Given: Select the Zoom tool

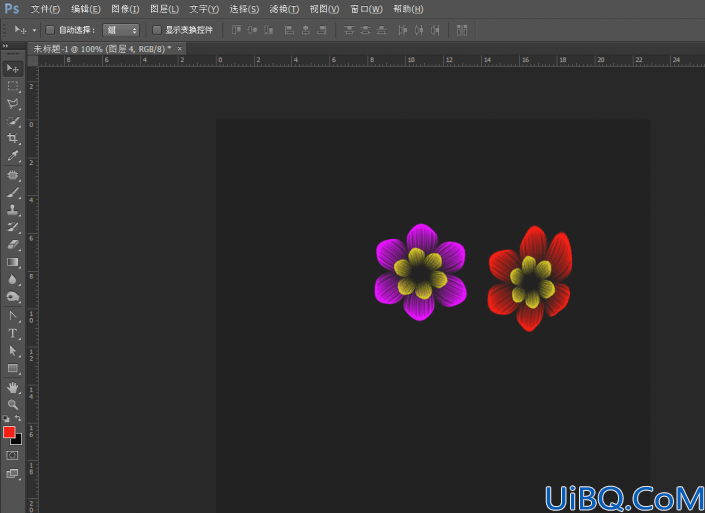Looking at the screenshot, I should [13, 405].
